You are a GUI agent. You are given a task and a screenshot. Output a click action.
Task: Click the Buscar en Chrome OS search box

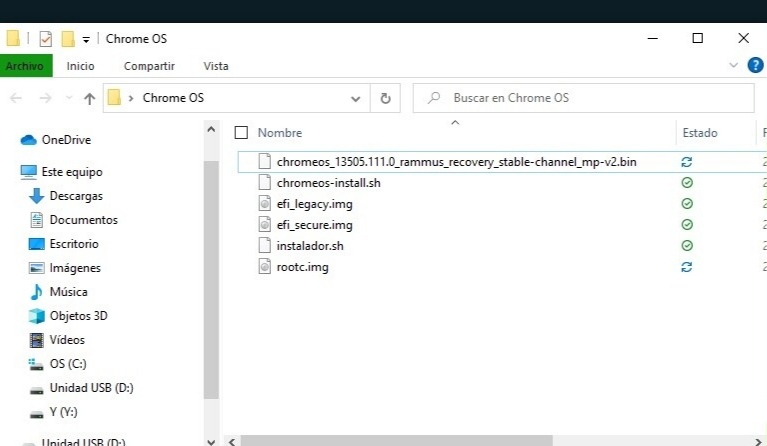pyautogui.click(x=583, y=98)
